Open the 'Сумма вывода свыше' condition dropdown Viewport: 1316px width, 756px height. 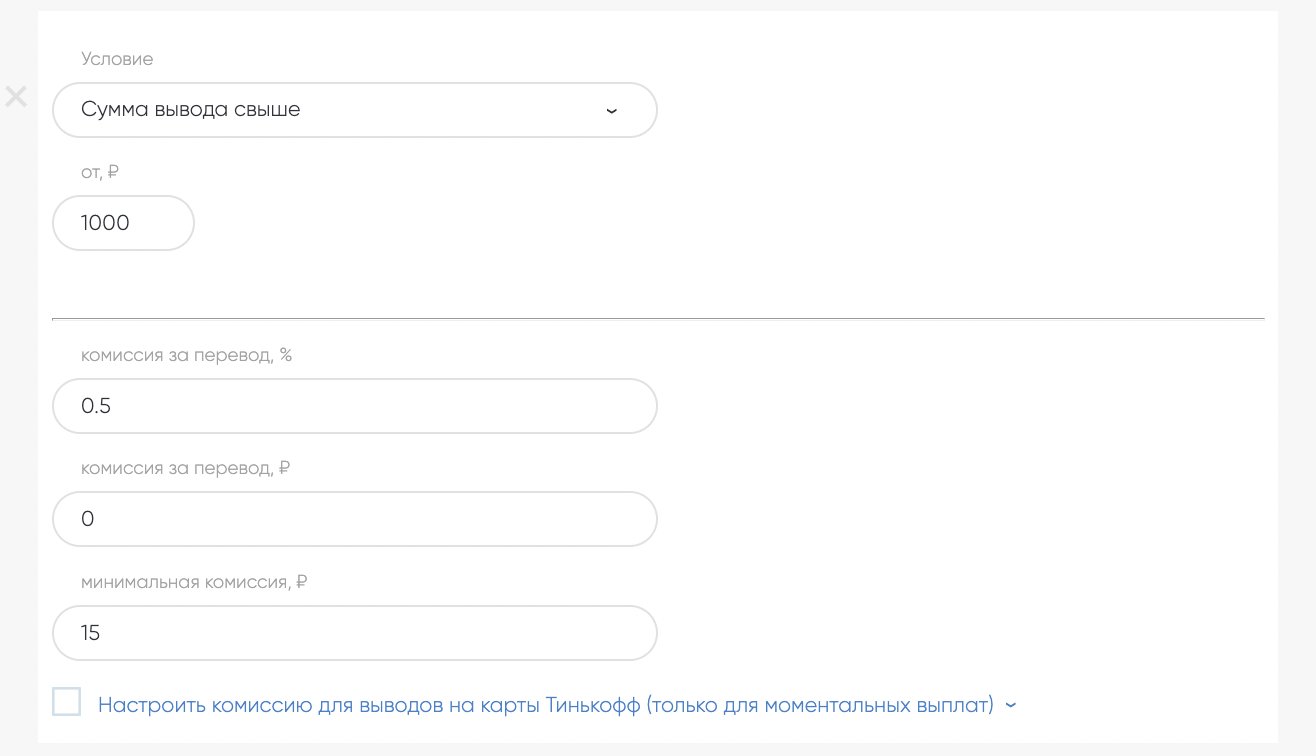point(354,110)
